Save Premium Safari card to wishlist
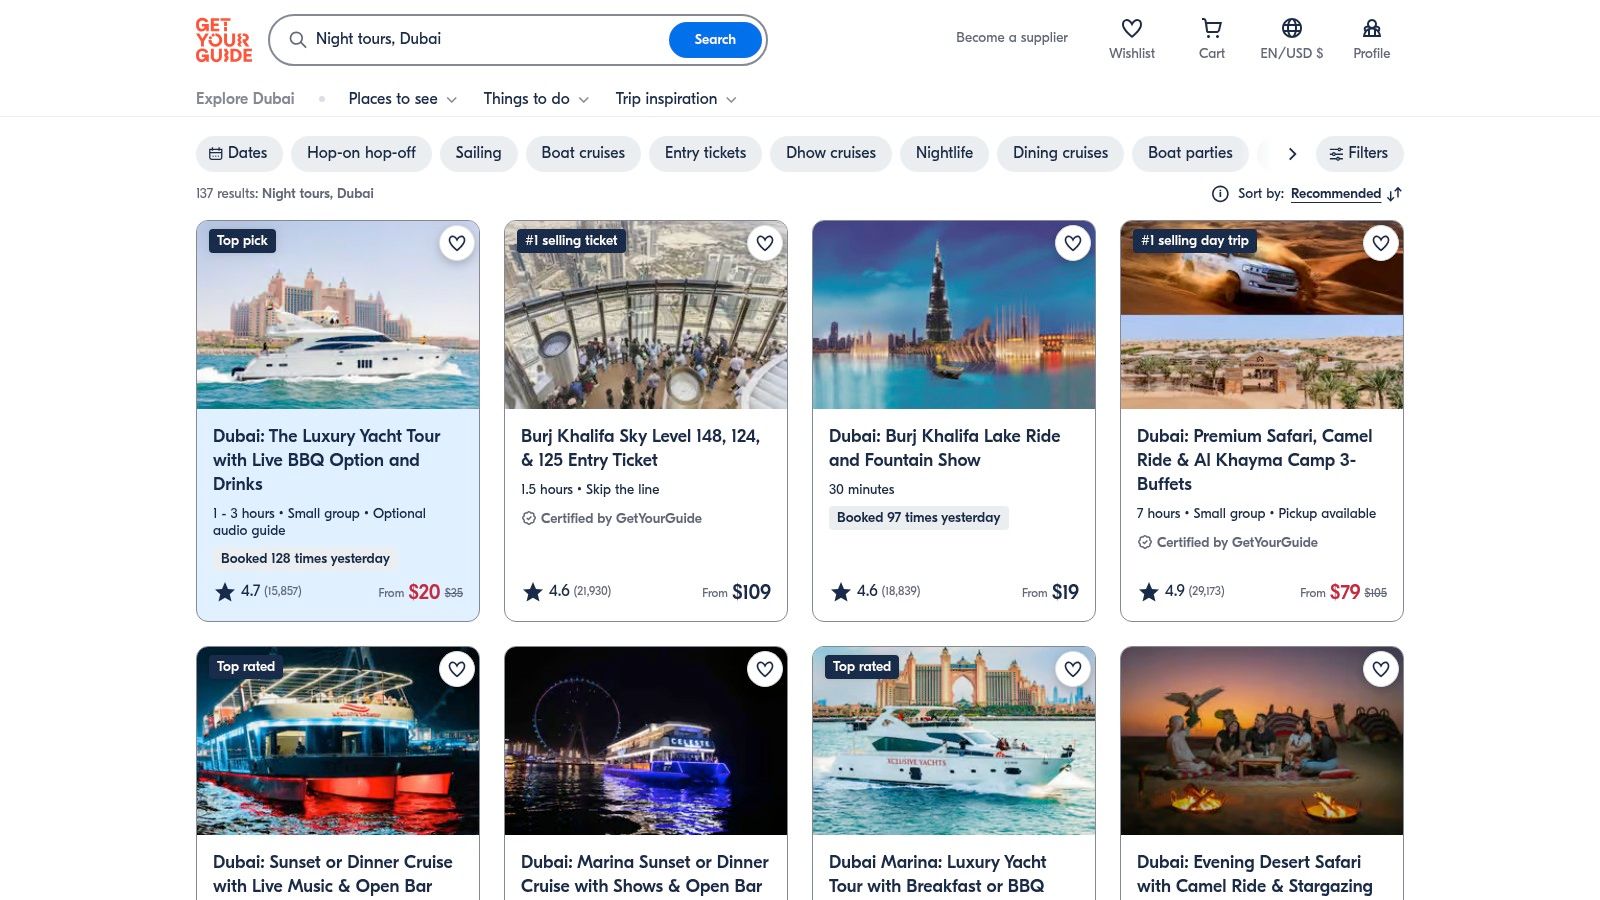1600x900 pixels. pyautogui.click(x=1381, y=243)
